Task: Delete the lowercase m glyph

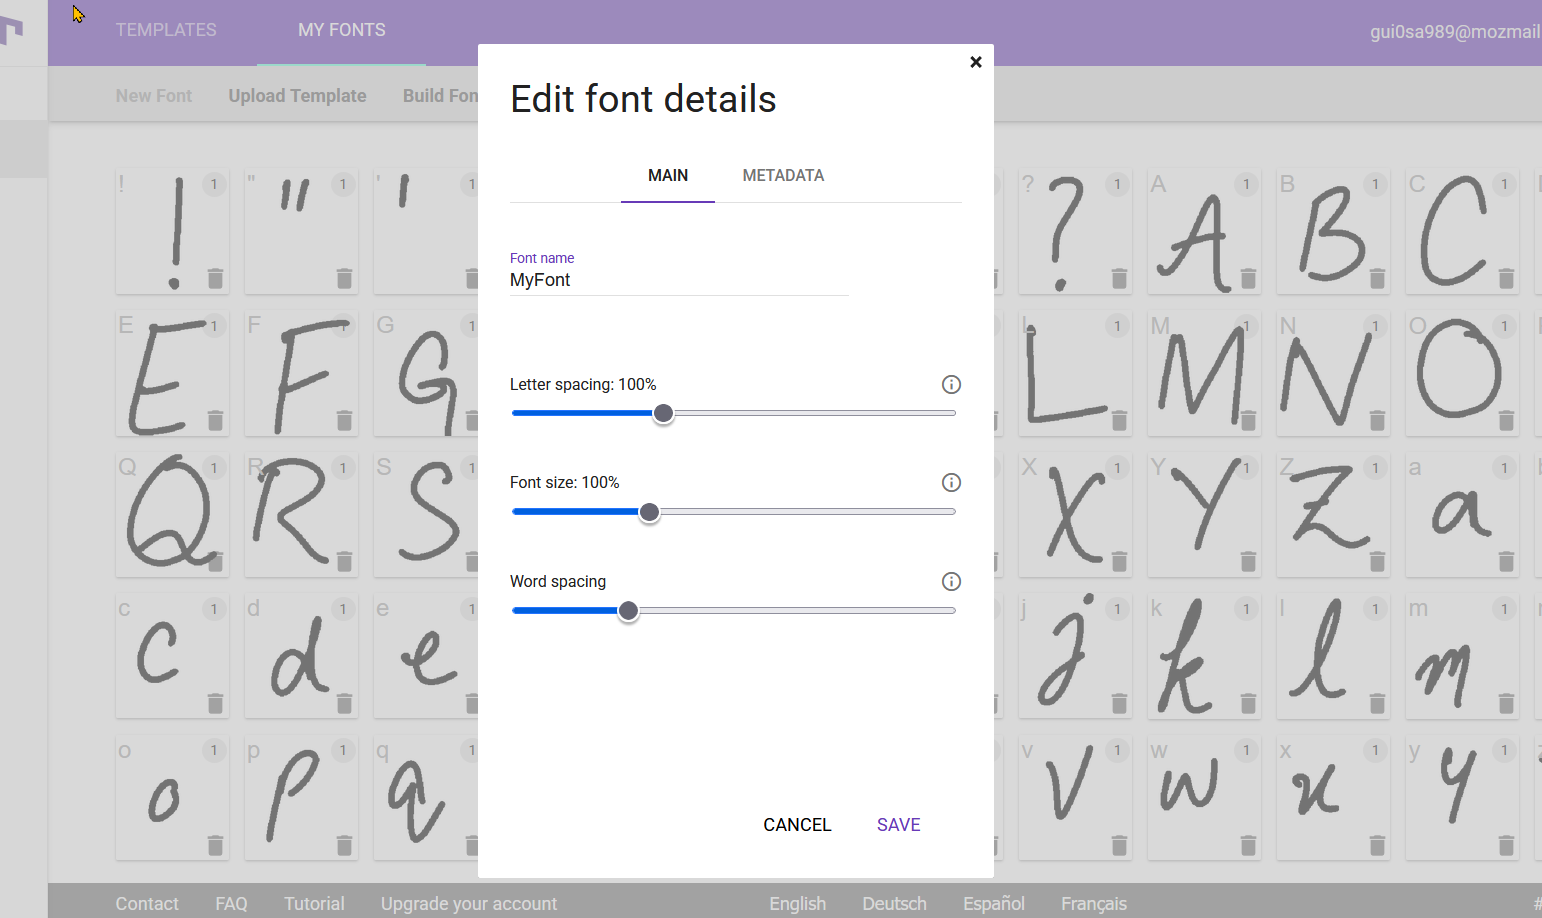Action: [1506, 704]
